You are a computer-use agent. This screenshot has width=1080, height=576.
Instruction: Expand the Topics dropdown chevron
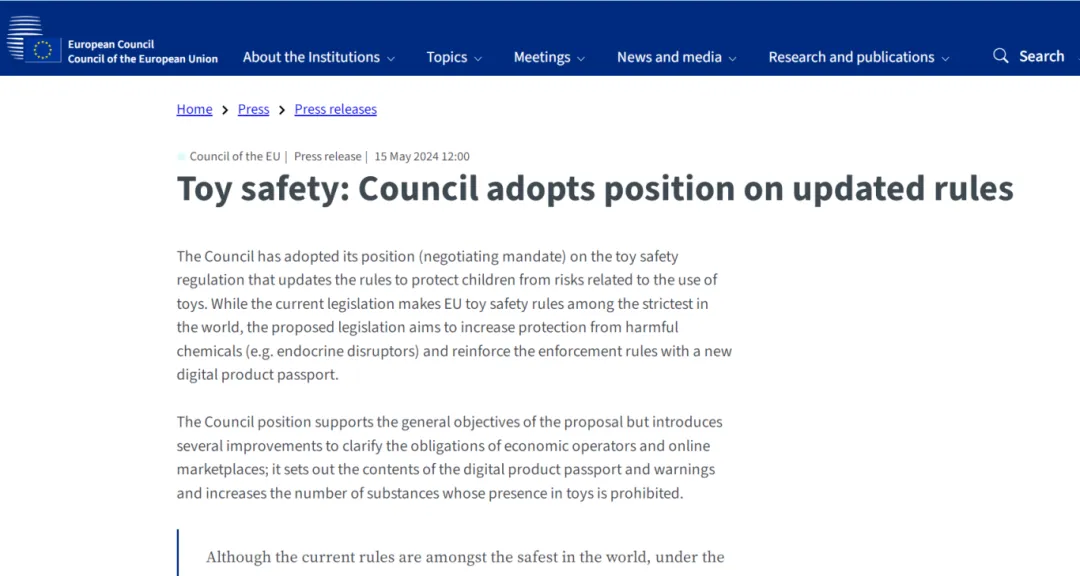pyautogui.click(x=478, y=59)
